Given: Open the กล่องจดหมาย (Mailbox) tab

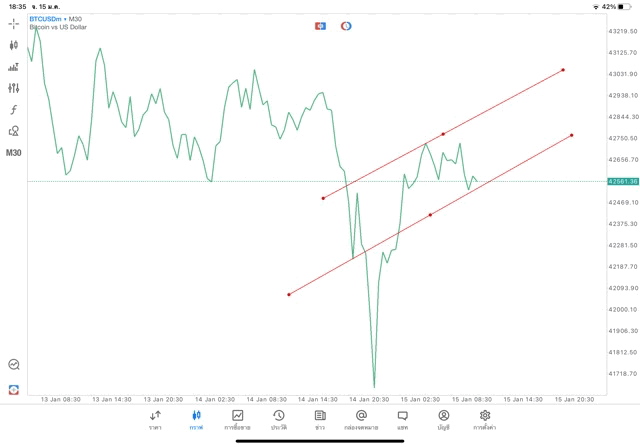Looking at the screenshot, I should point(361,419).
